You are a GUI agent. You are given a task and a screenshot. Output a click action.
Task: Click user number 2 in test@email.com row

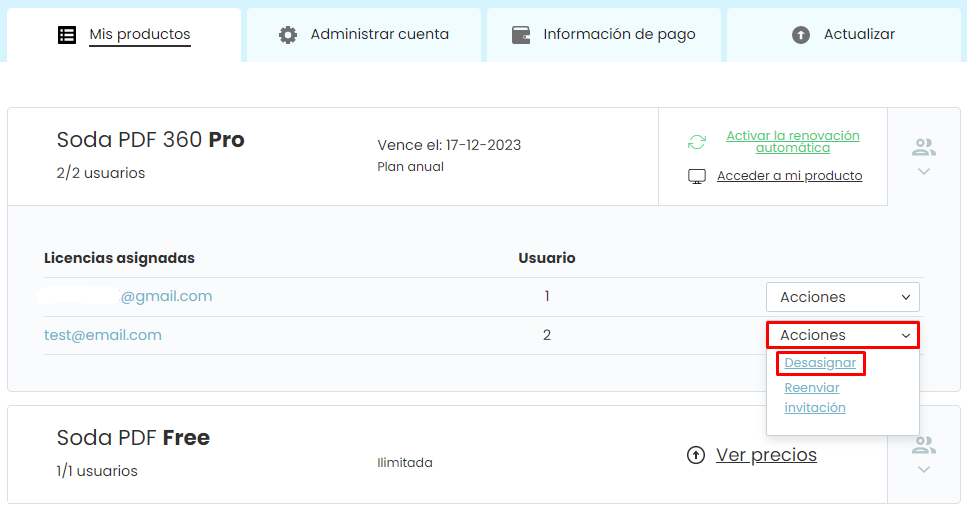coord(546,335)
